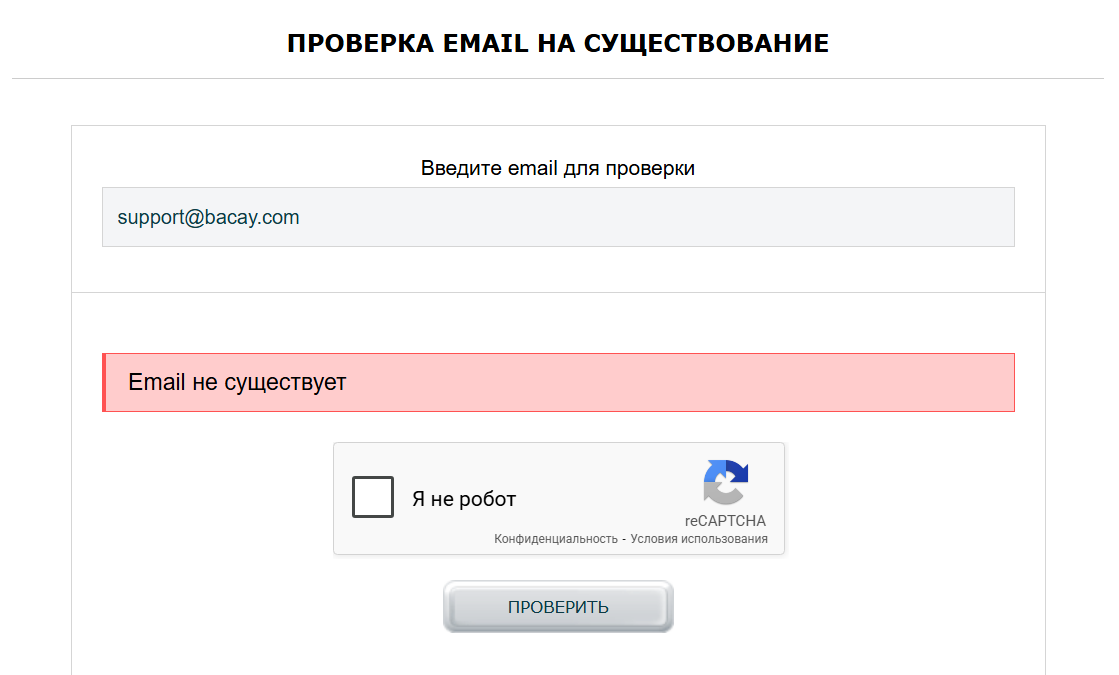Open the Условия использования link
Viewport: 1119px width, 675px height.
(699, 539)
